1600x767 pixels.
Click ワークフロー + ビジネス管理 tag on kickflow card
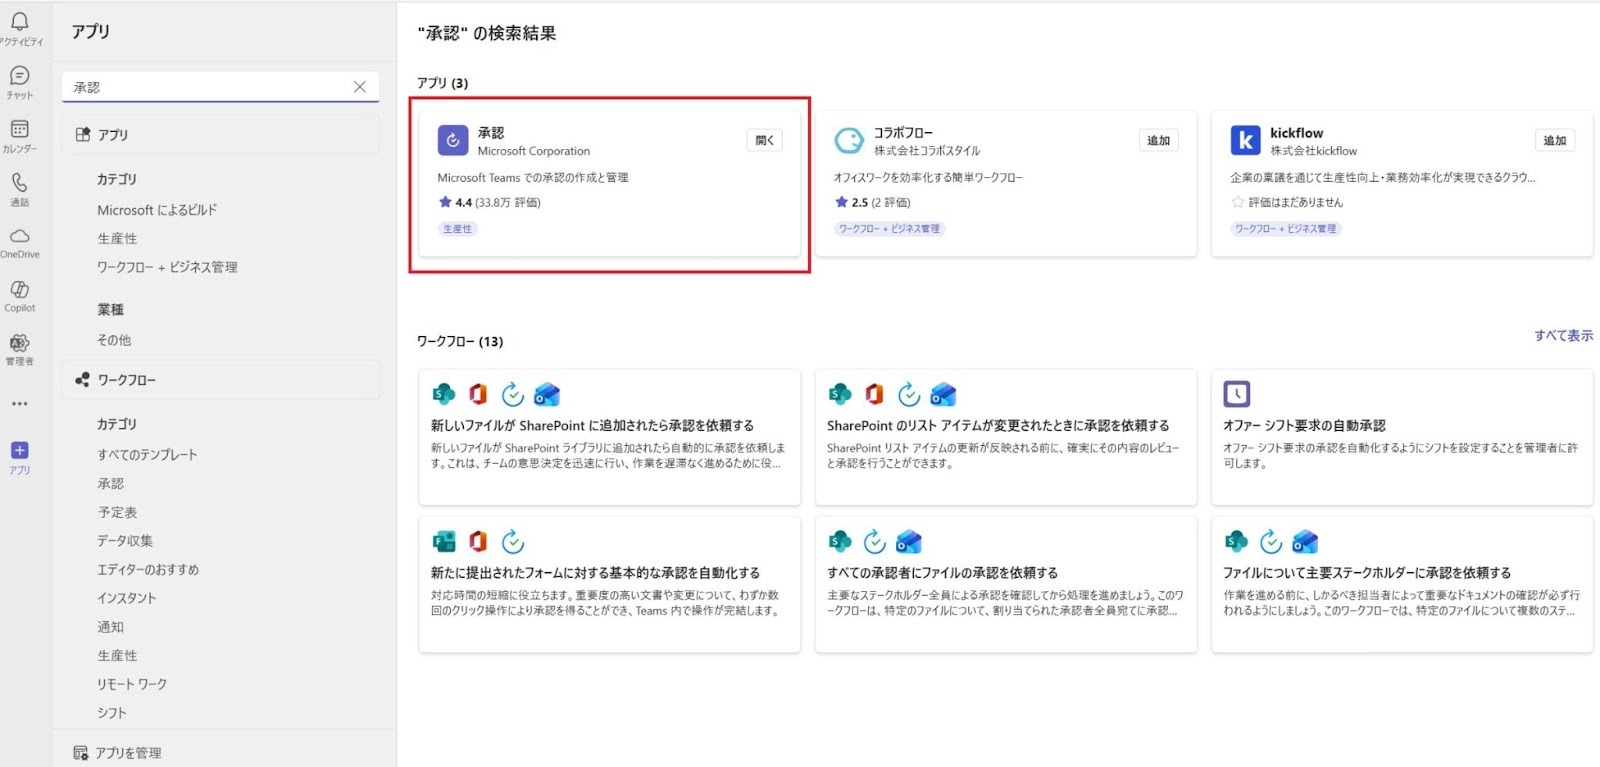(1285, 229)
